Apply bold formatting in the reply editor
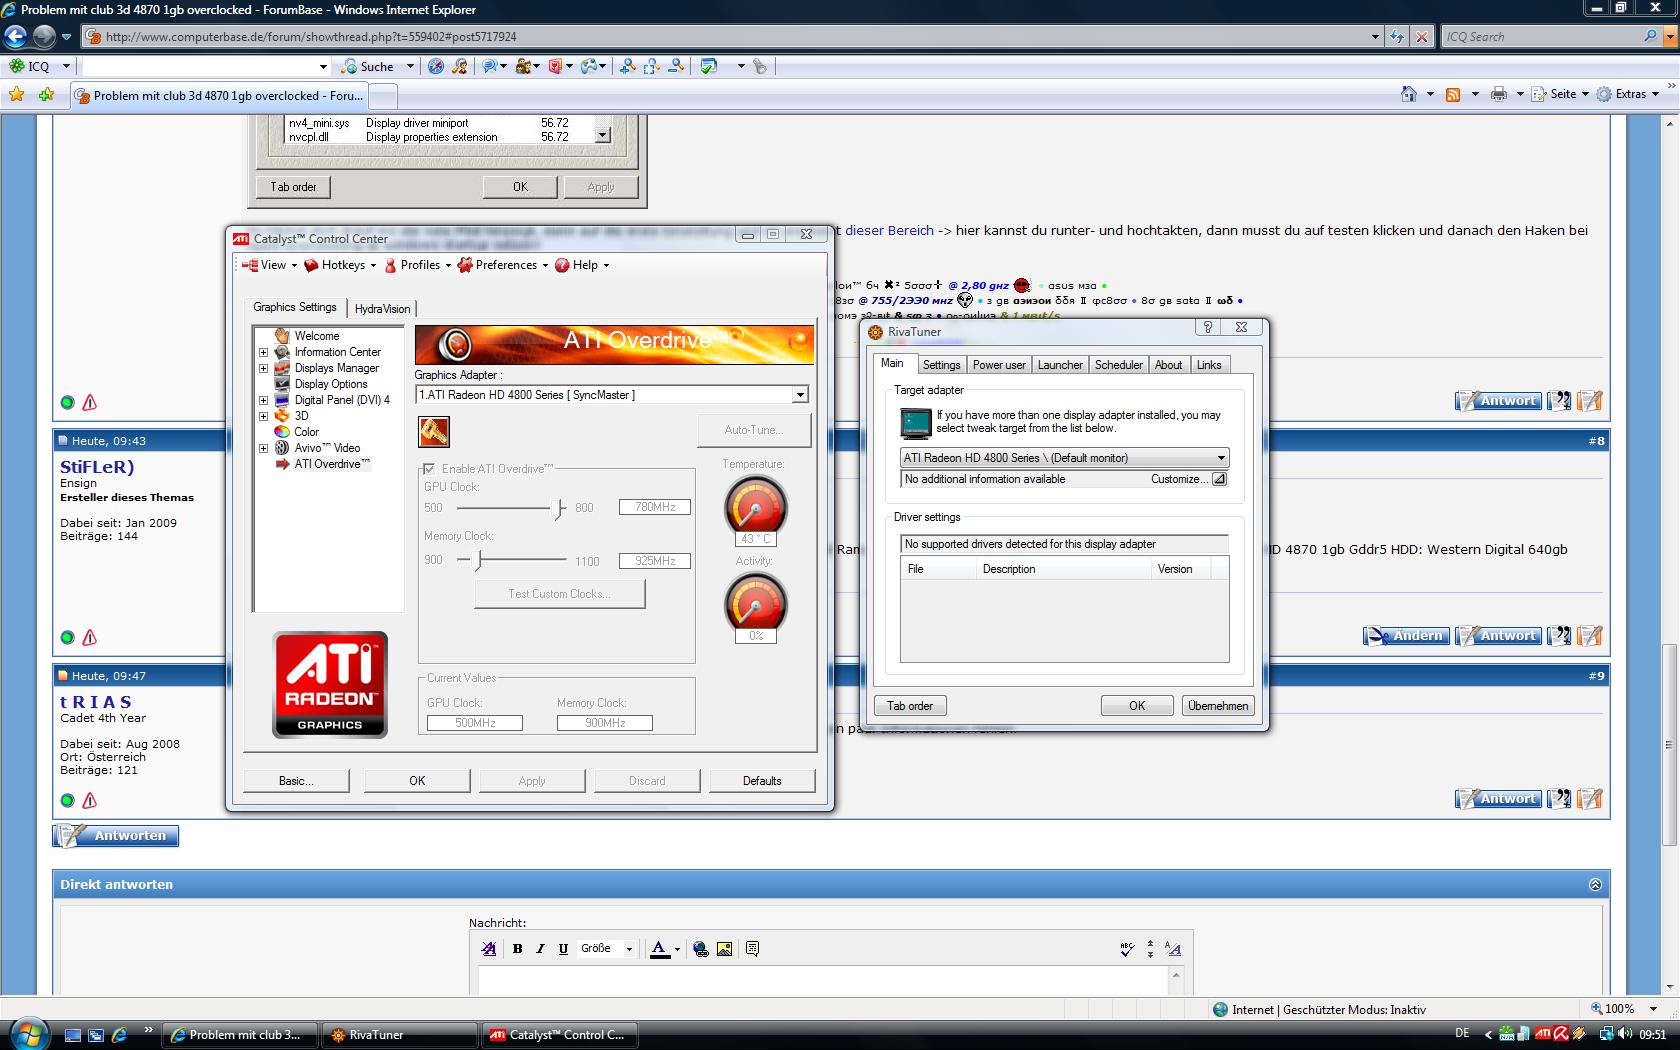This screenshot has width=1680, height=1050. 517,949
